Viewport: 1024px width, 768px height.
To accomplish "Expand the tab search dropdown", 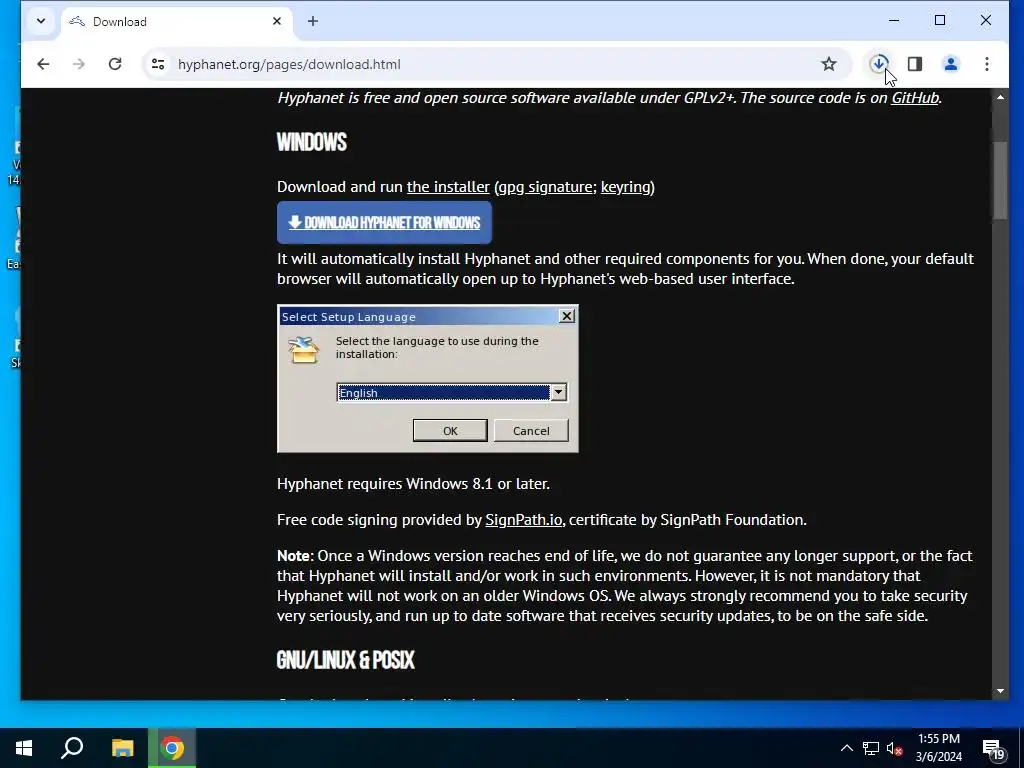I will tap(41, 22).
